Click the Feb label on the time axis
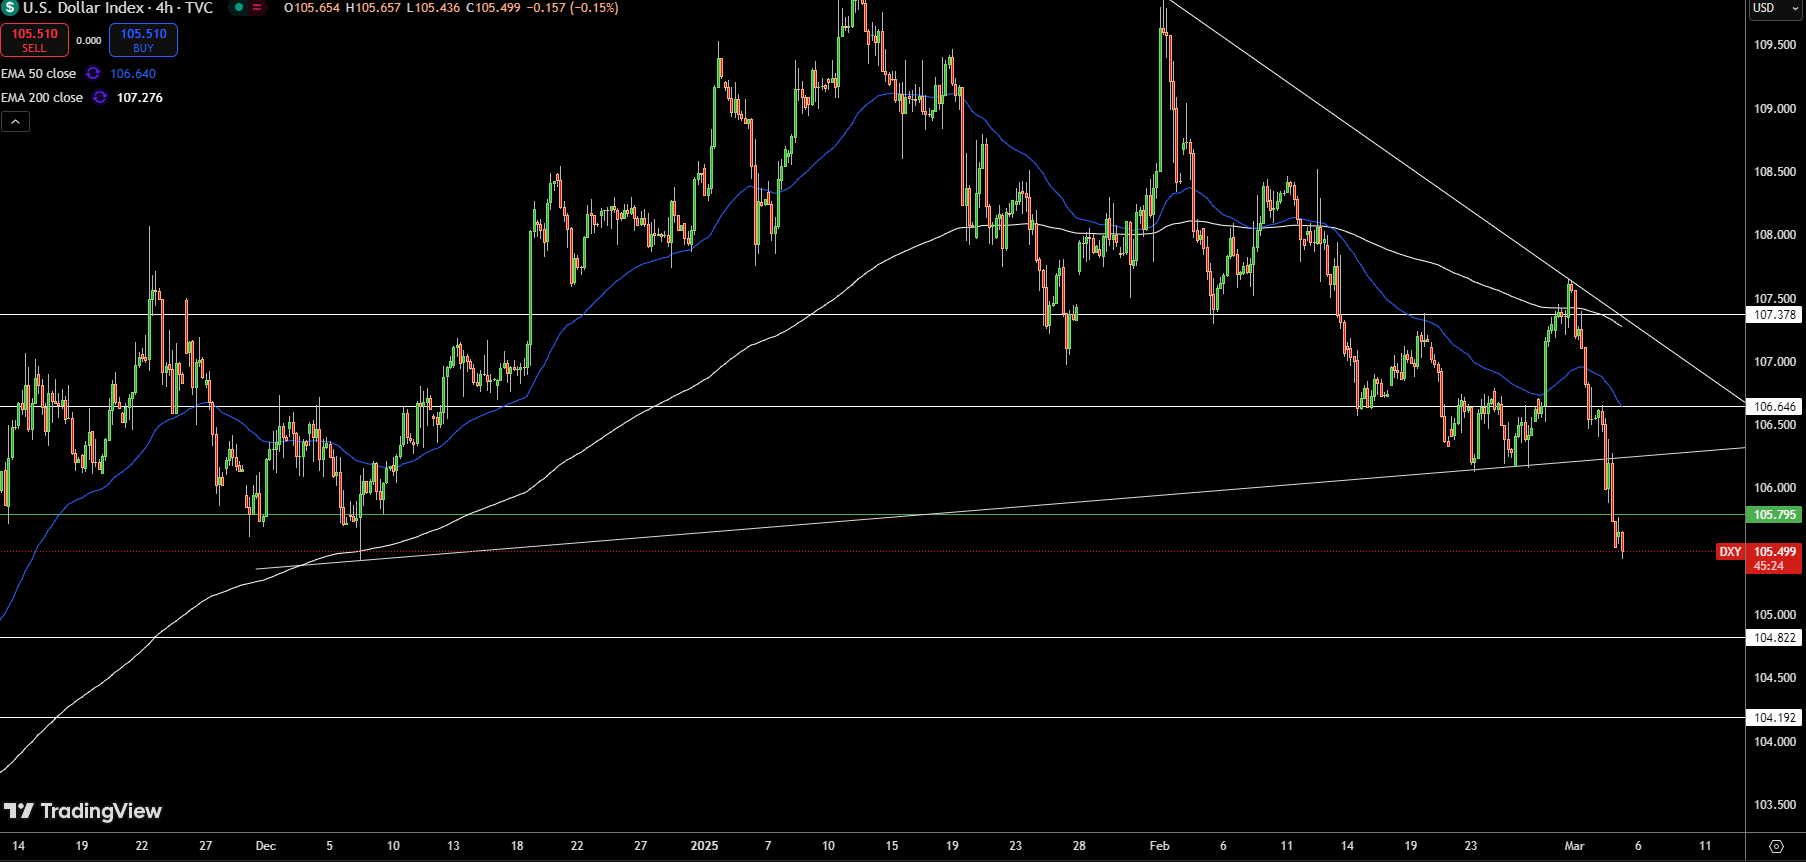This screenshot has width=1806, height=862. (1159, 846)
